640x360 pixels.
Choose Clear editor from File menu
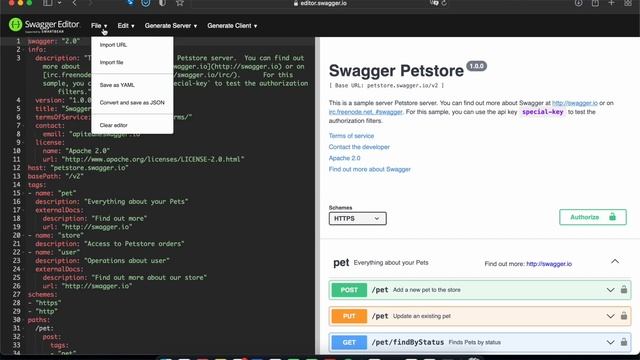click(113, 125)
